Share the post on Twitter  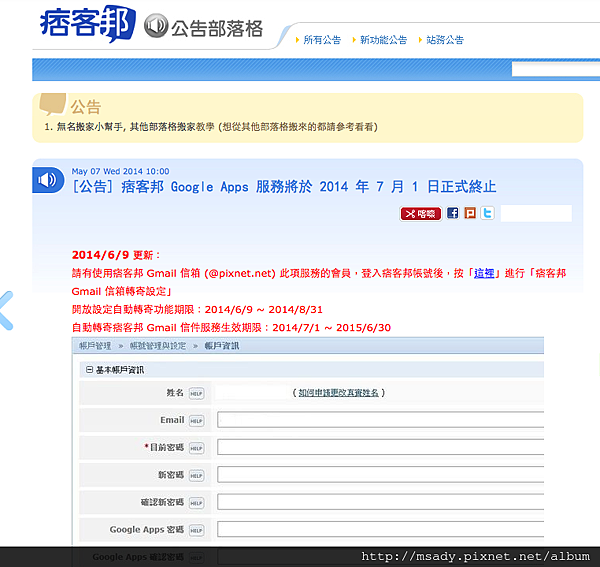(488, 213)
